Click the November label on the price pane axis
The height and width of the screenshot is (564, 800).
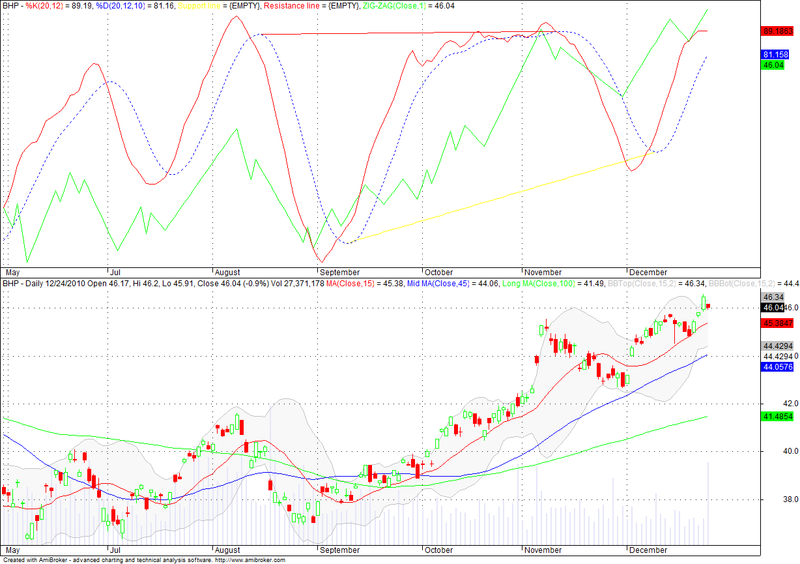(543, 550)
